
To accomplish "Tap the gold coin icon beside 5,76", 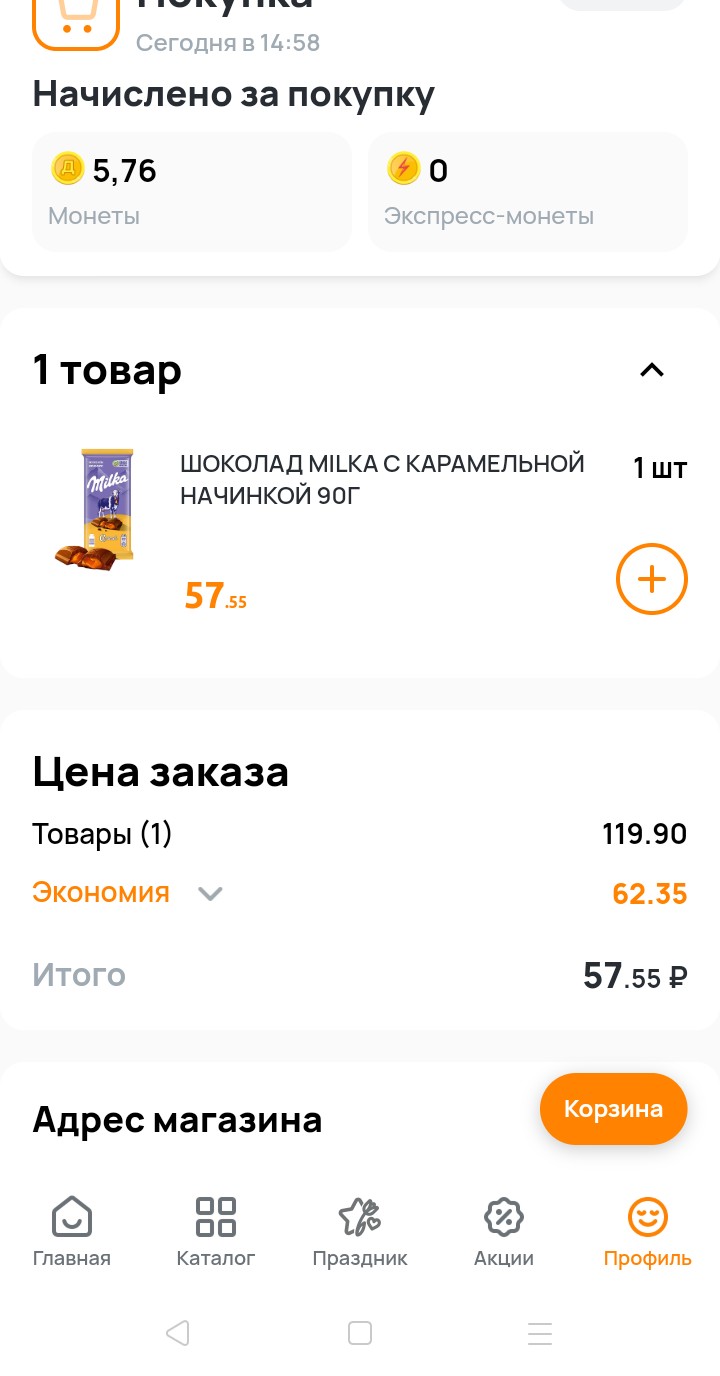I will click(x=68, y=169).
